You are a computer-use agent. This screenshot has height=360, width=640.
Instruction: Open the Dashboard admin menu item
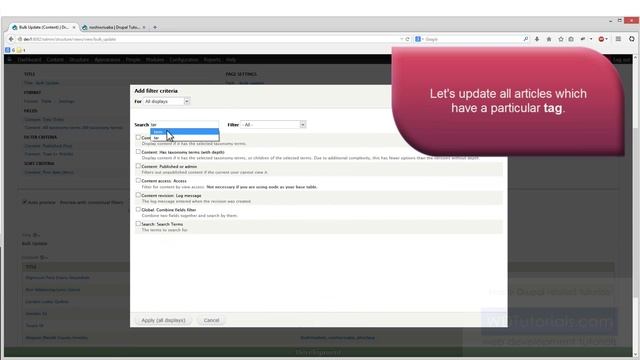29,60
